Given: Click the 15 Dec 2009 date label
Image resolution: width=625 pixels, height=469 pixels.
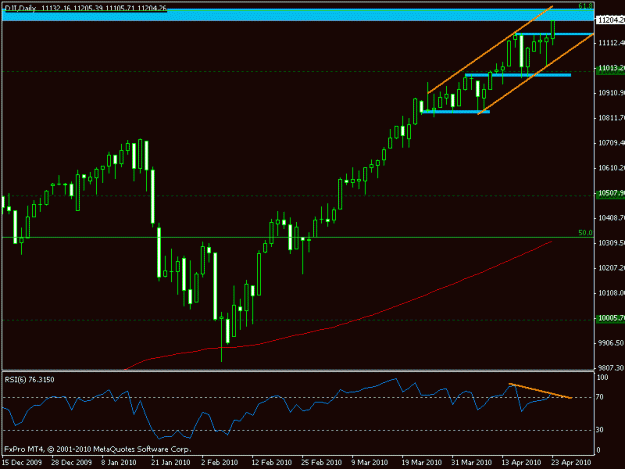Looking at the screenshot, I should pyautogui.click(x=22, y=463).
